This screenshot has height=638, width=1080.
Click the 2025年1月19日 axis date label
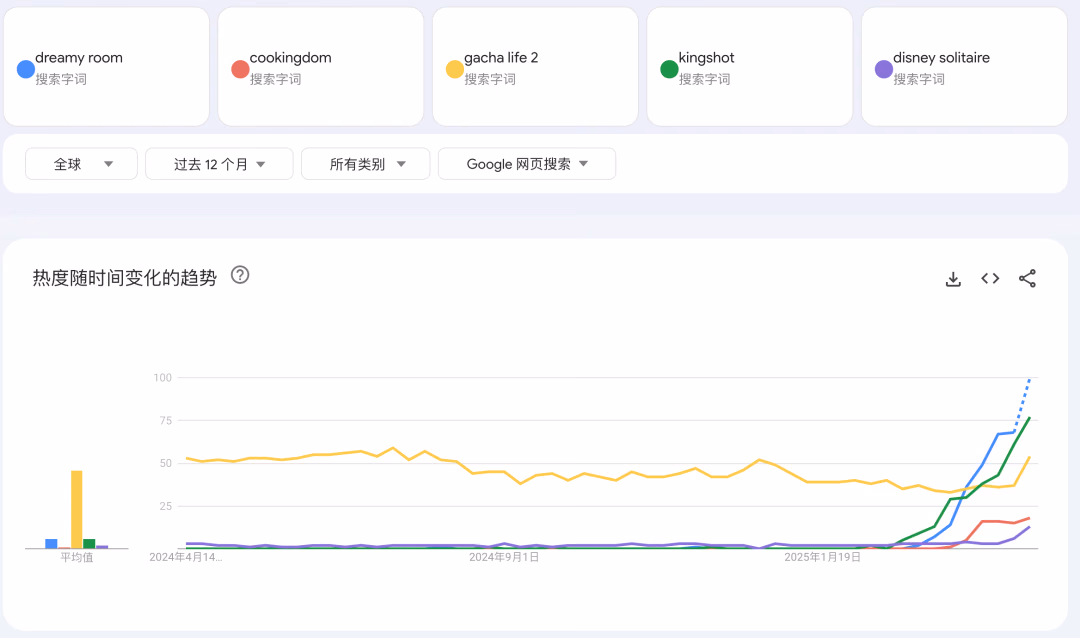(822, 557)
